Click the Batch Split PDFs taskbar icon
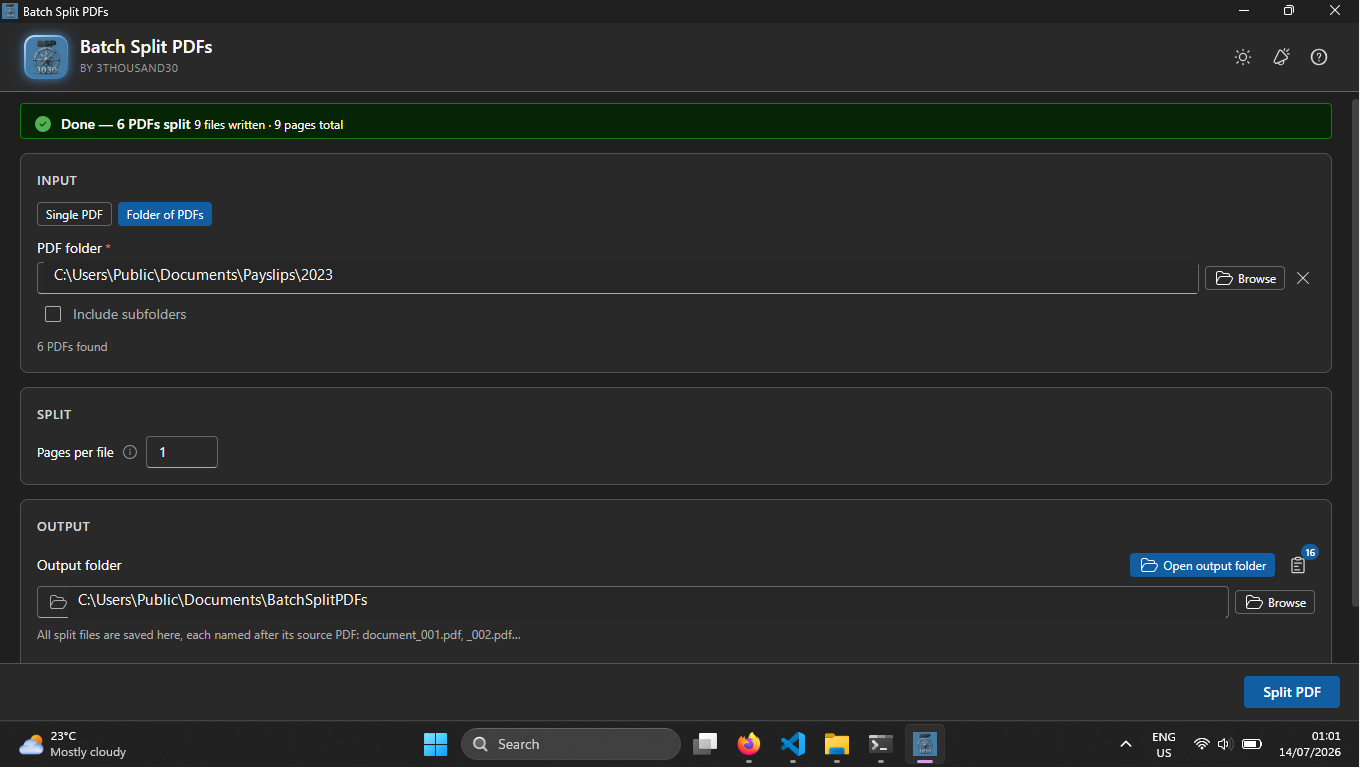Image resolution: width=1360 pixels, height=768 pixels. [925, 744]
